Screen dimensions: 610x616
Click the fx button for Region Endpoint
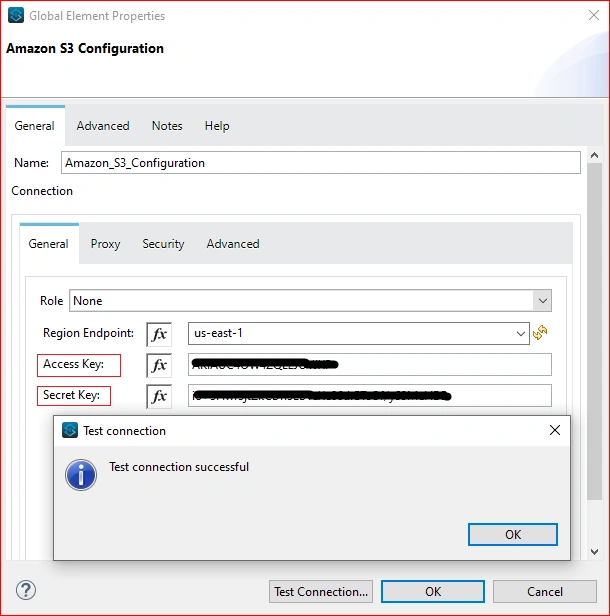tap(159, 334)
